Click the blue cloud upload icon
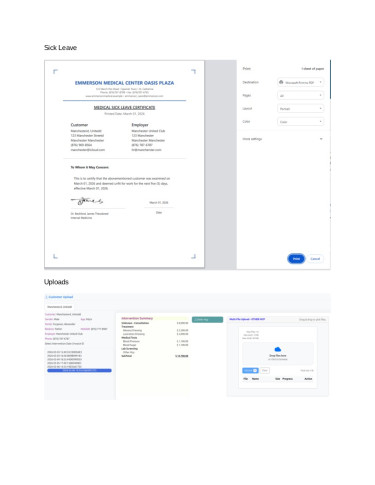Viewport: 375px width, 485px height. click(x=277, y=349)
